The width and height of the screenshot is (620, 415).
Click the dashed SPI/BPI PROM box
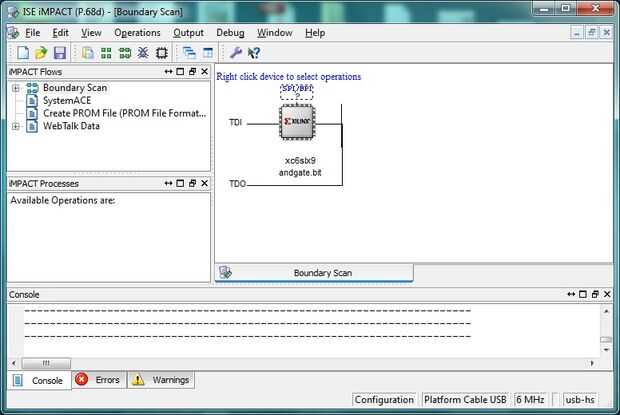[297, 92]
